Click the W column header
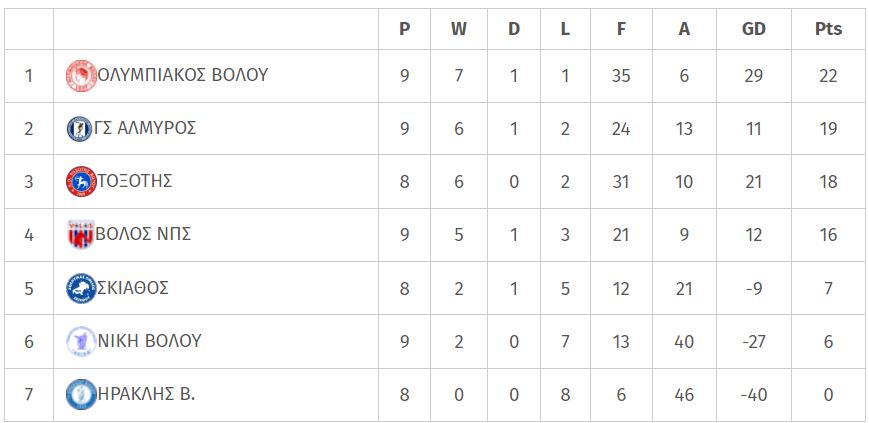This screenshot has height=423, width=869. tap(458, 29)
